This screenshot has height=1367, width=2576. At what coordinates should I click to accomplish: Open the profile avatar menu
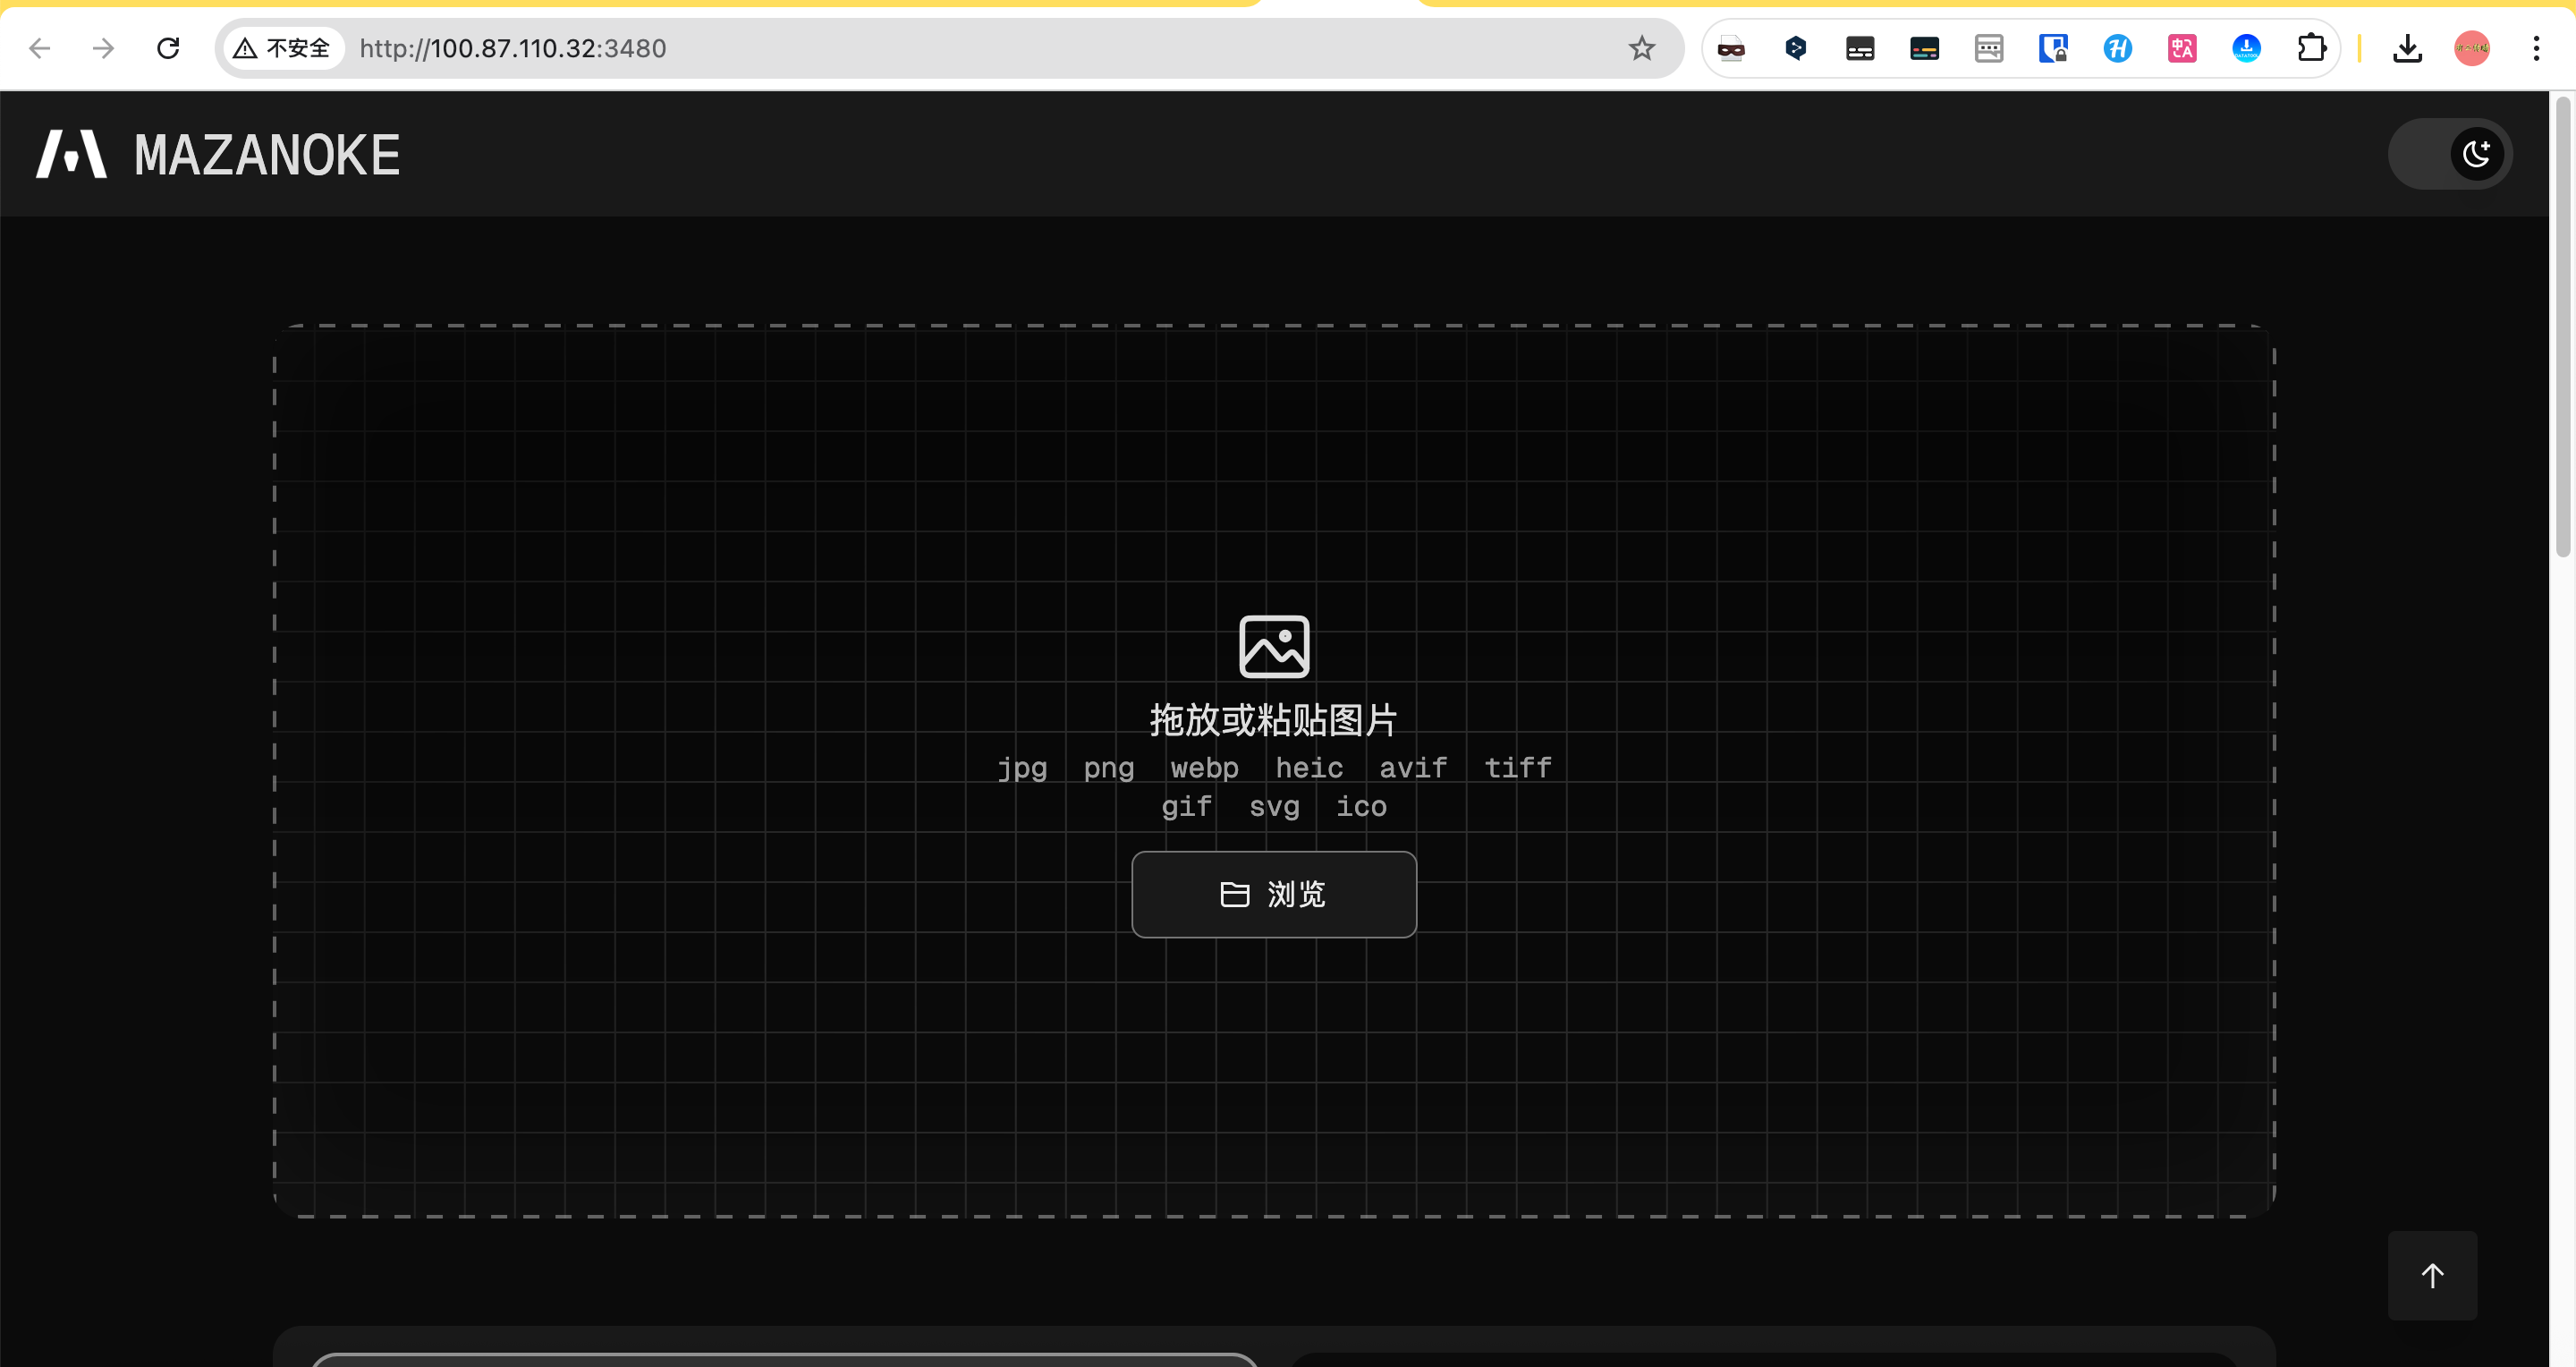(x=2471, y=48)
